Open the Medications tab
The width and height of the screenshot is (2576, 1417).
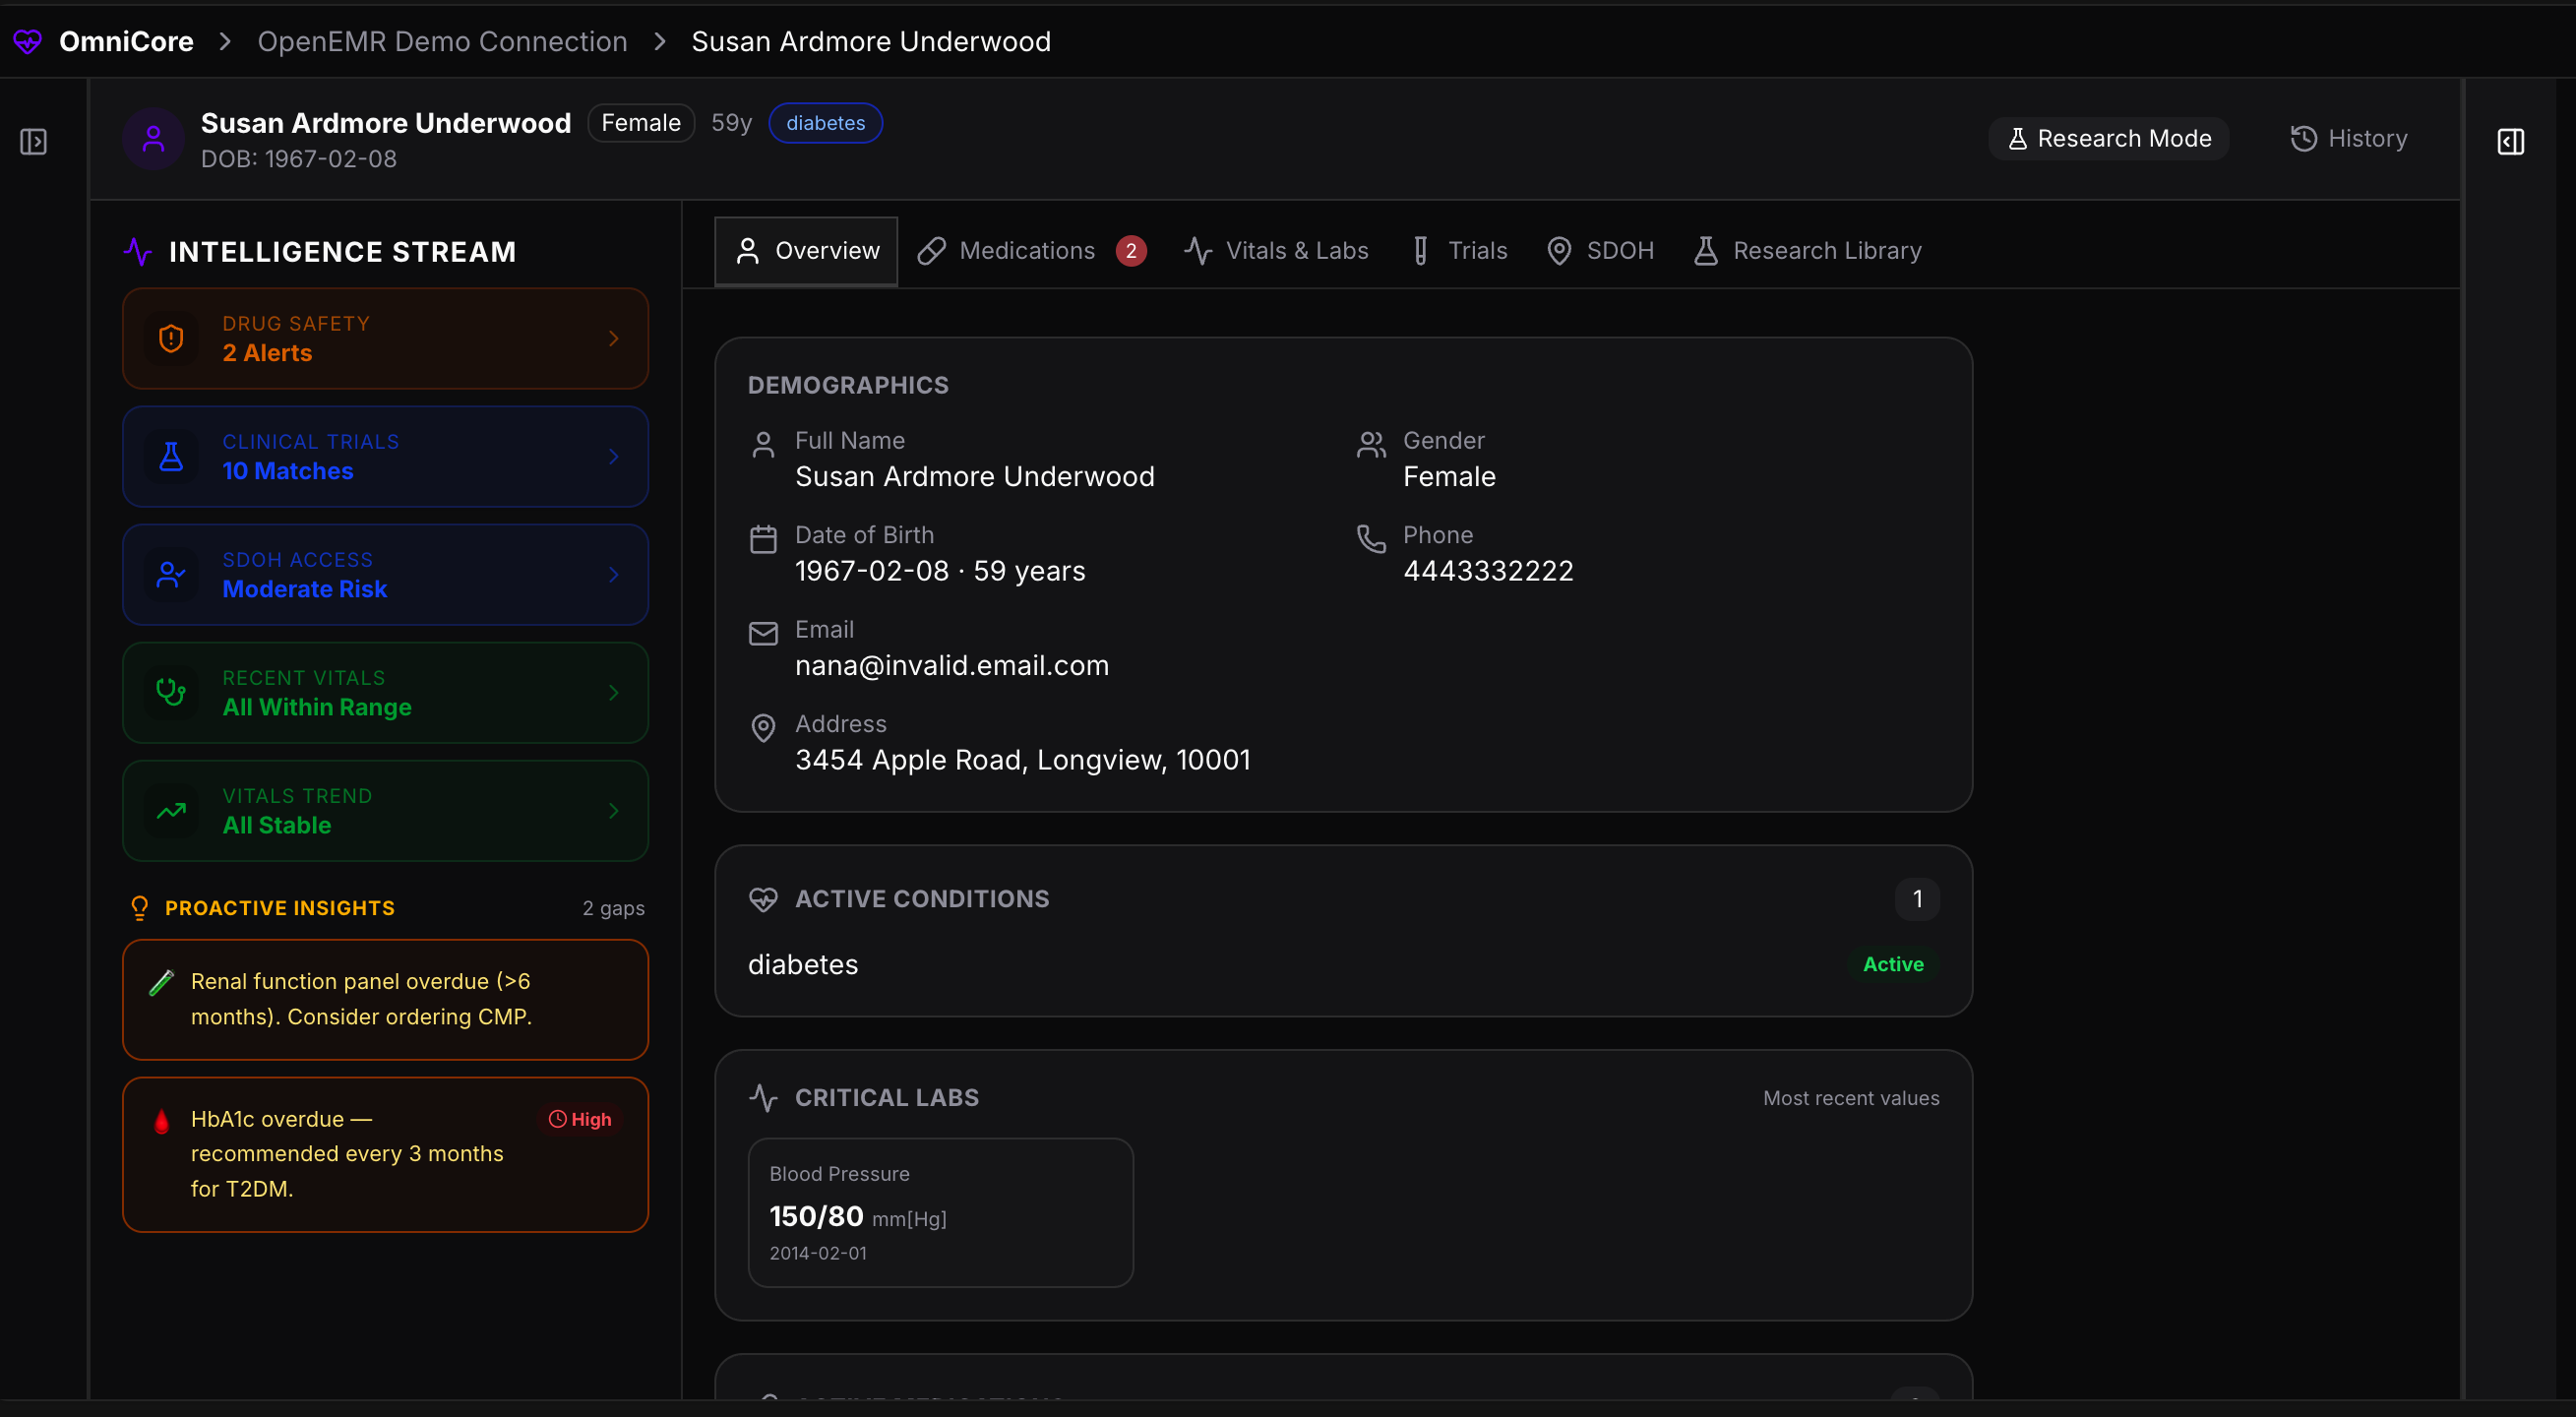click(1030, 251)
